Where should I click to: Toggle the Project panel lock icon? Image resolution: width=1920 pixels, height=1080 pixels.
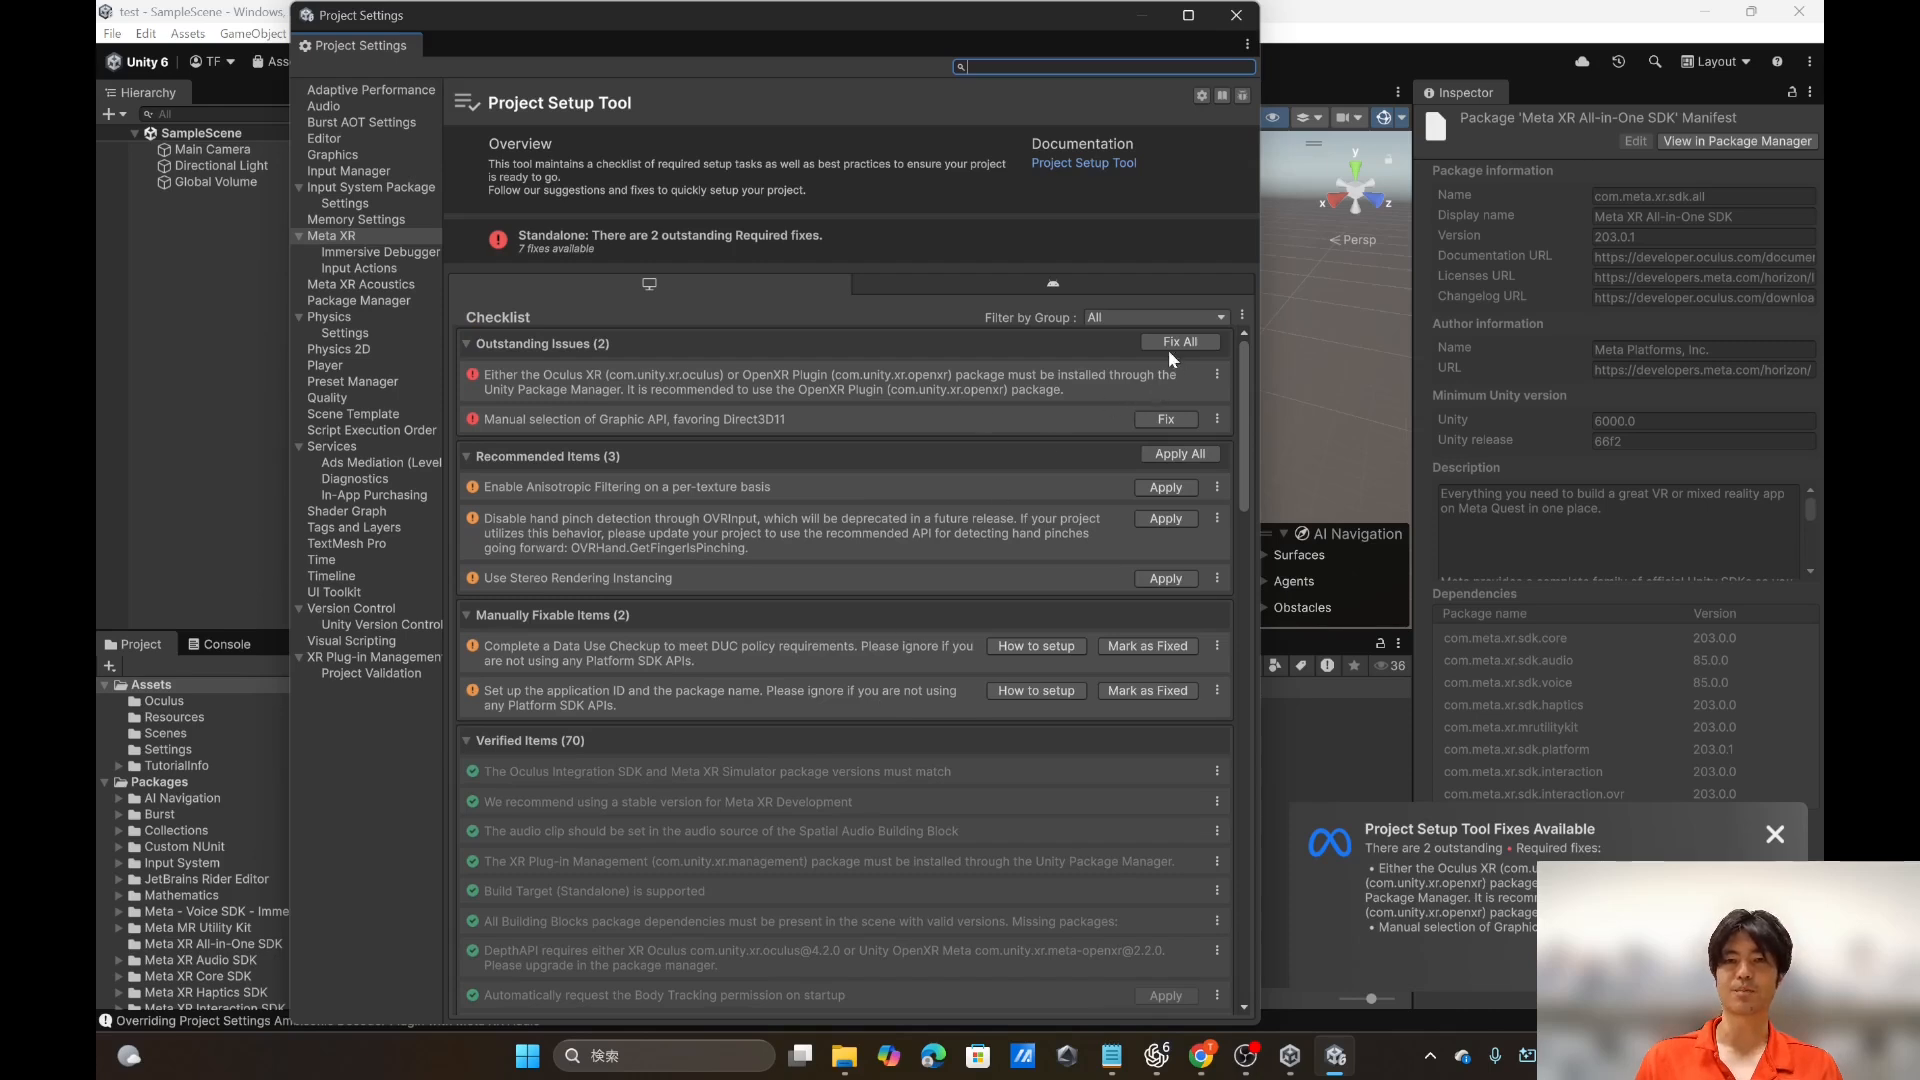point(1380,643)
